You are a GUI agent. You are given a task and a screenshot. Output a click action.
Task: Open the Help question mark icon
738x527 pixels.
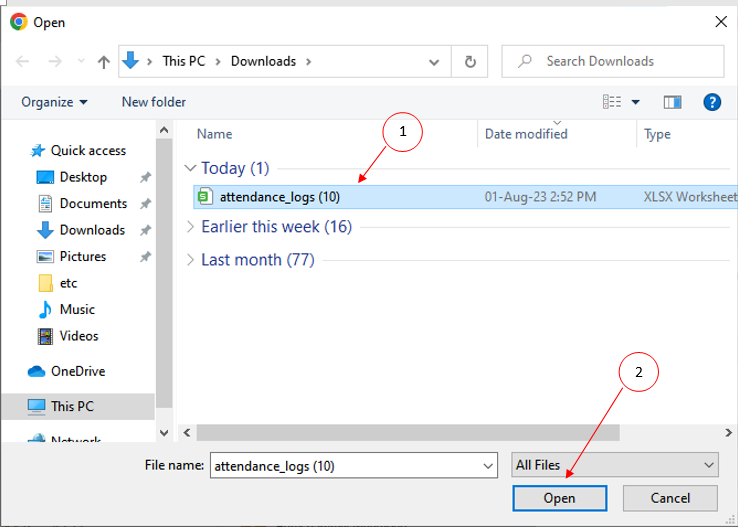tap(712, 102)
